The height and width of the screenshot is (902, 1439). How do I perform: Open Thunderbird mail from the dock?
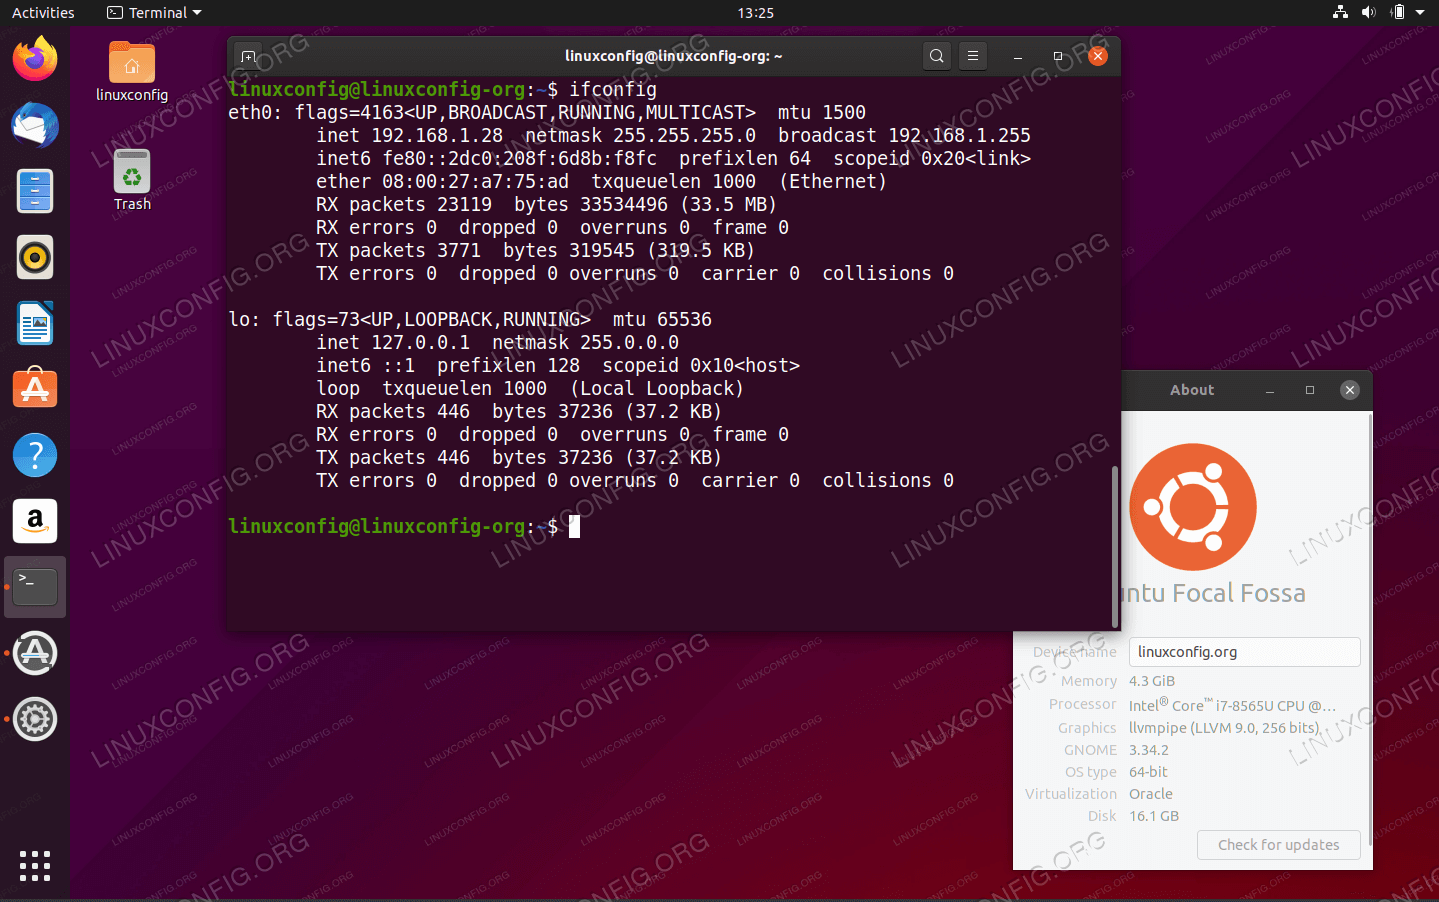pos(34,126)
